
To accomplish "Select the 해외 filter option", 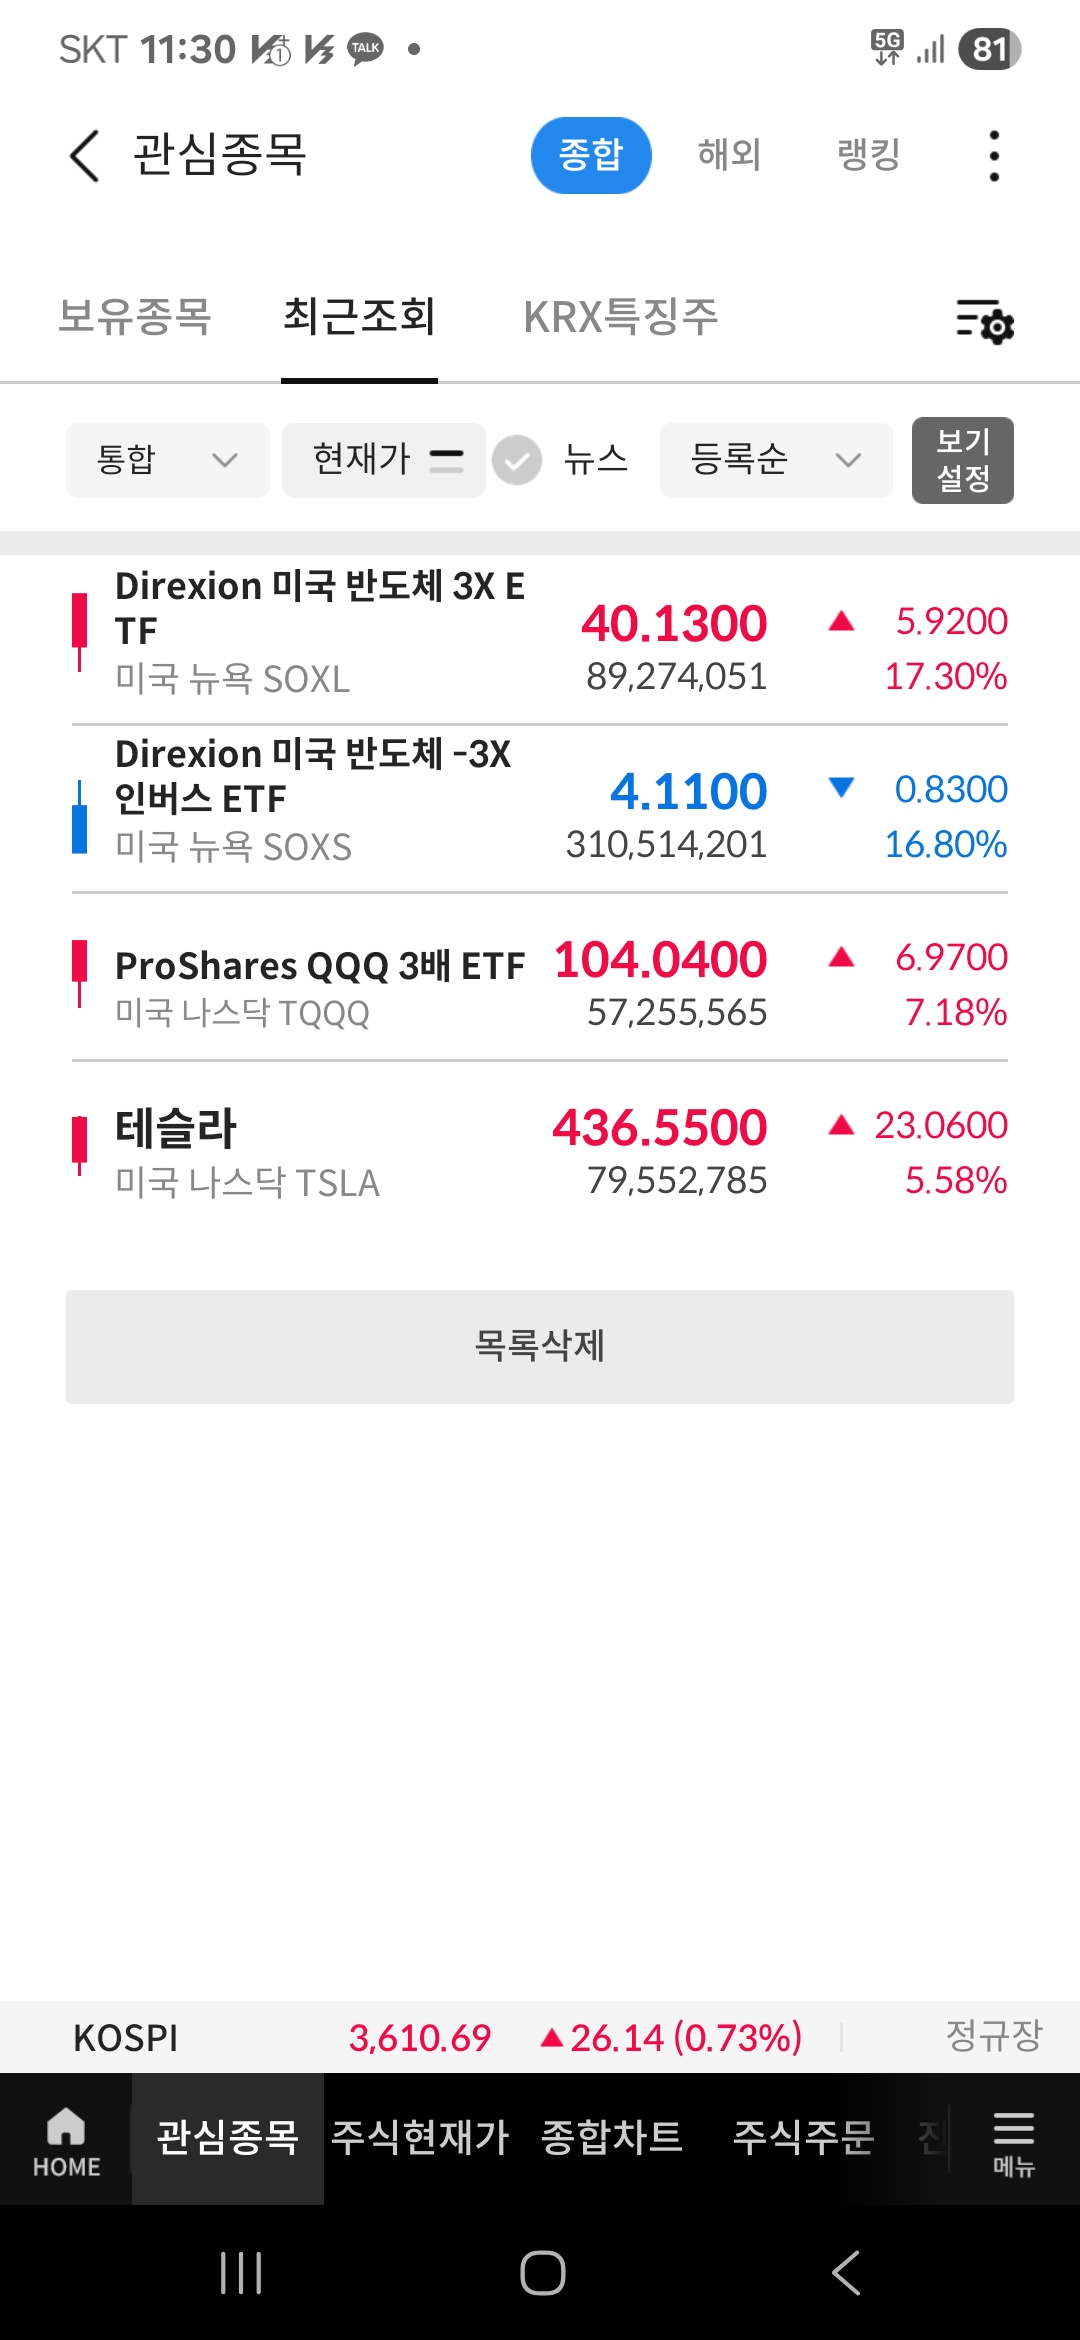I will 729,155.
